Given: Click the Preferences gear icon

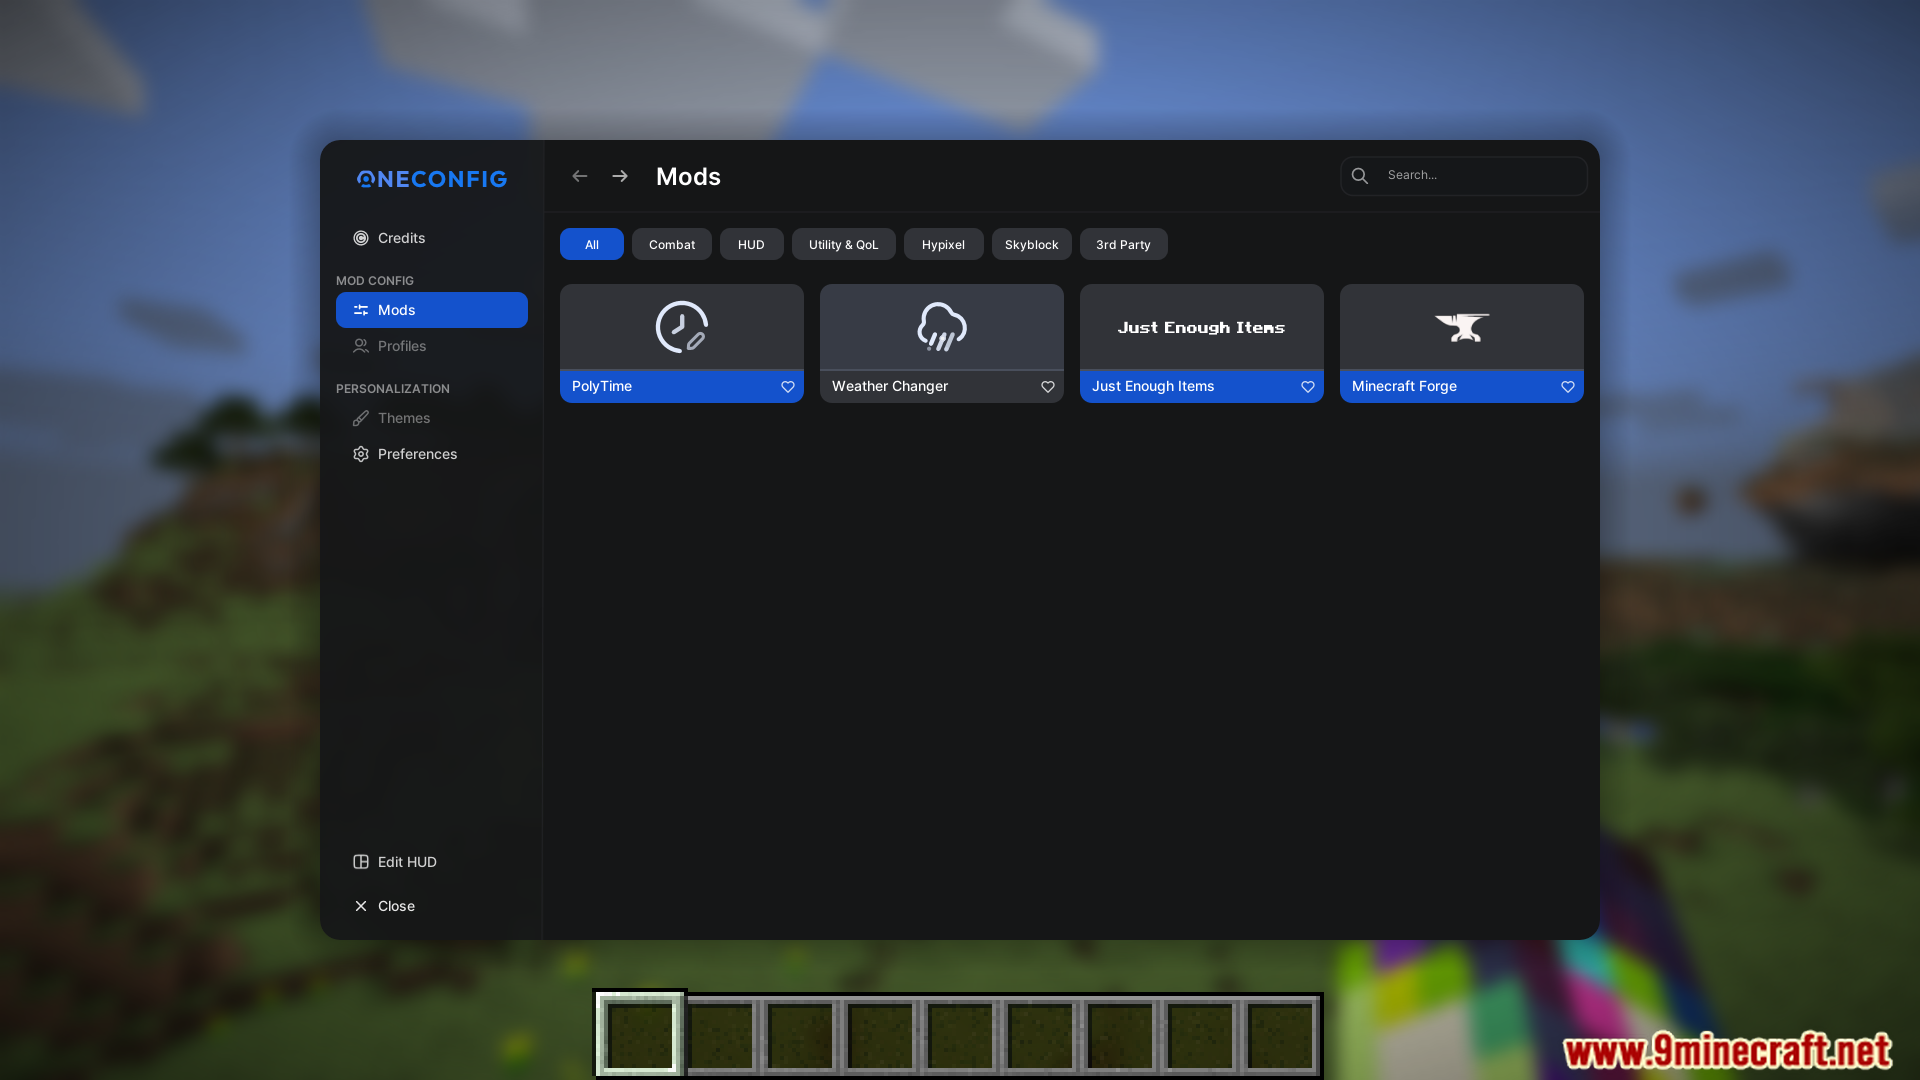Looking at the screenshot, I should tap(361, 454).
